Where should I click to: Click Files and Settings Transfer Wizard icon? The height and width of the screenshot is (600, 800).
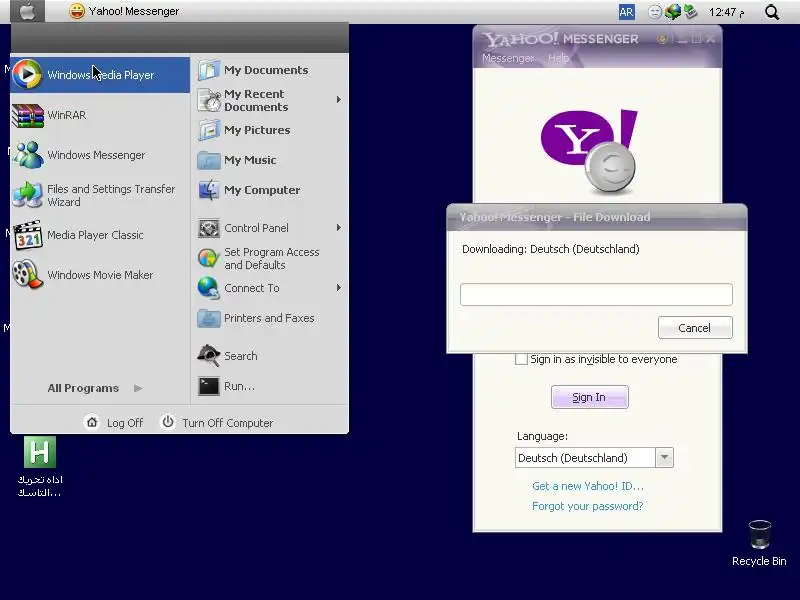tap(28, 195)
